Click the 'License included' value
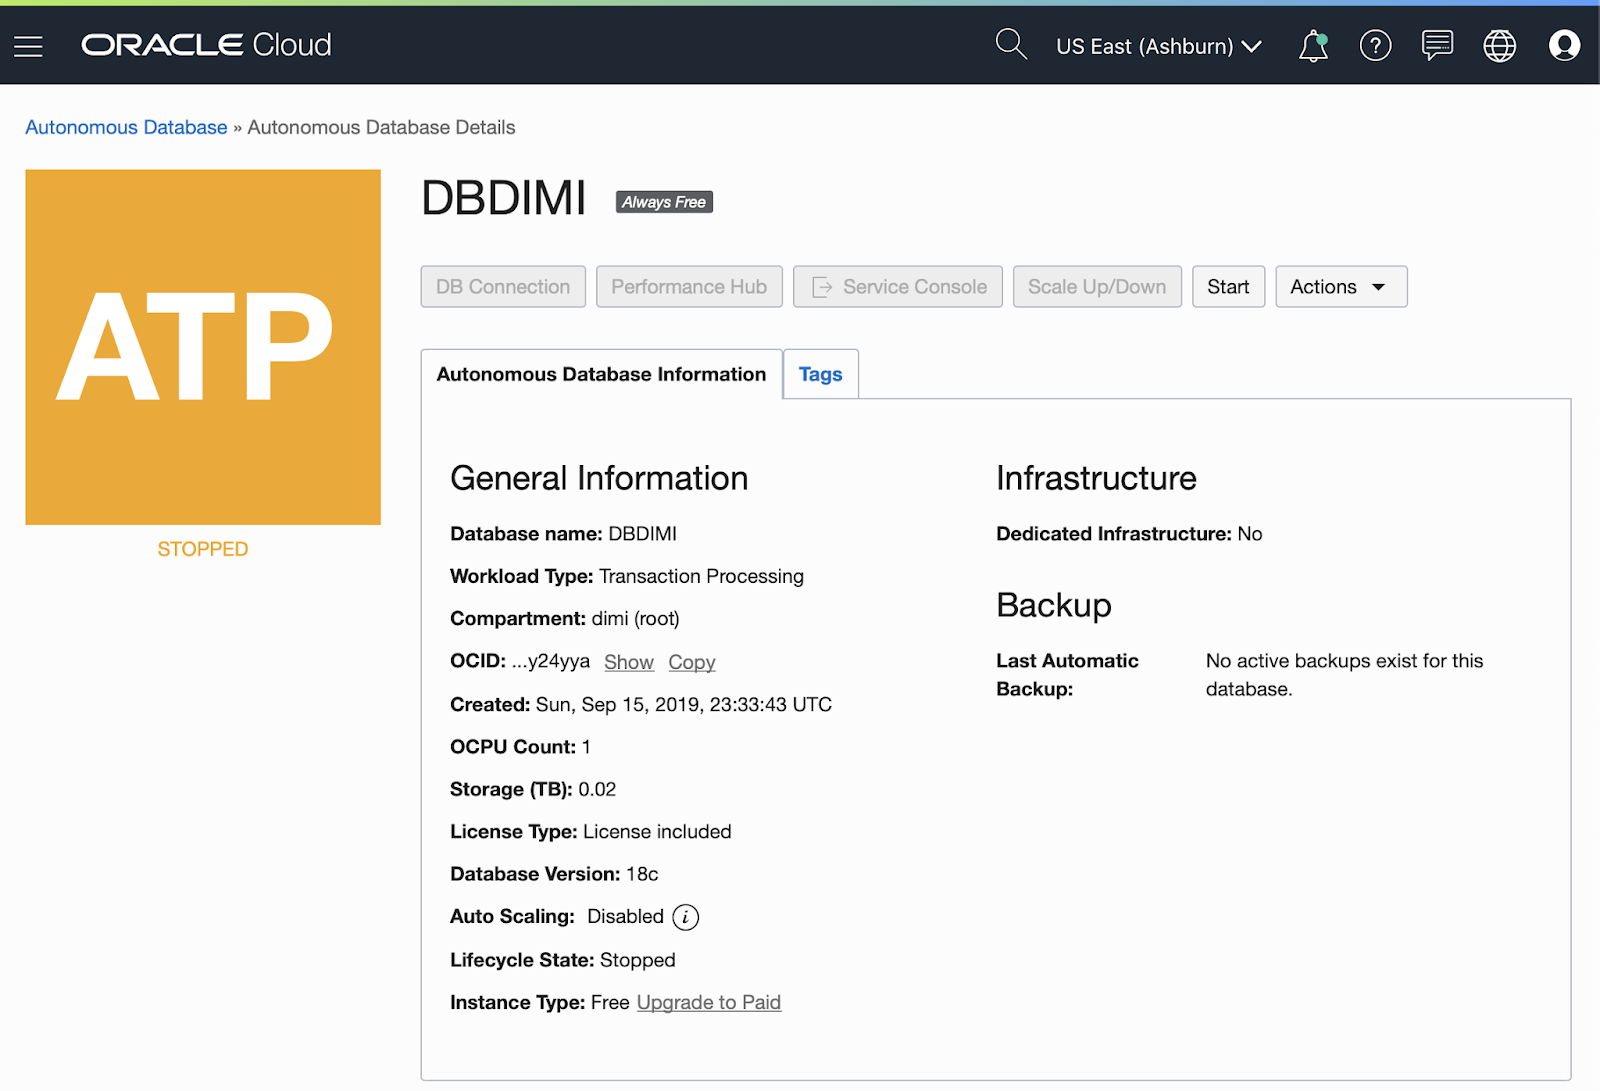Viewport: 1600px width, 1091px height. [657, 832]
